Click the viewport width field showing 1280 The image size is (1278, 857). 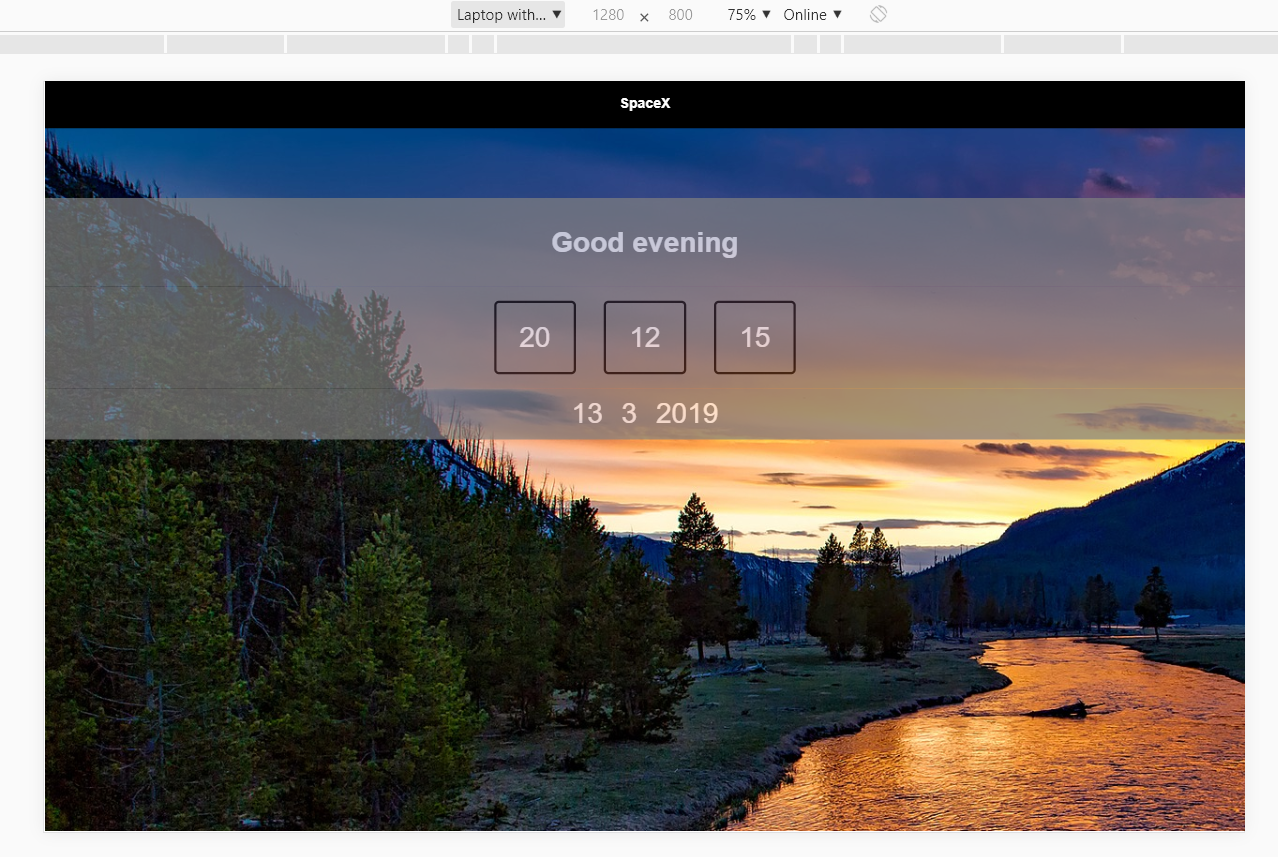pyautogui.click(x=608, y=15)
